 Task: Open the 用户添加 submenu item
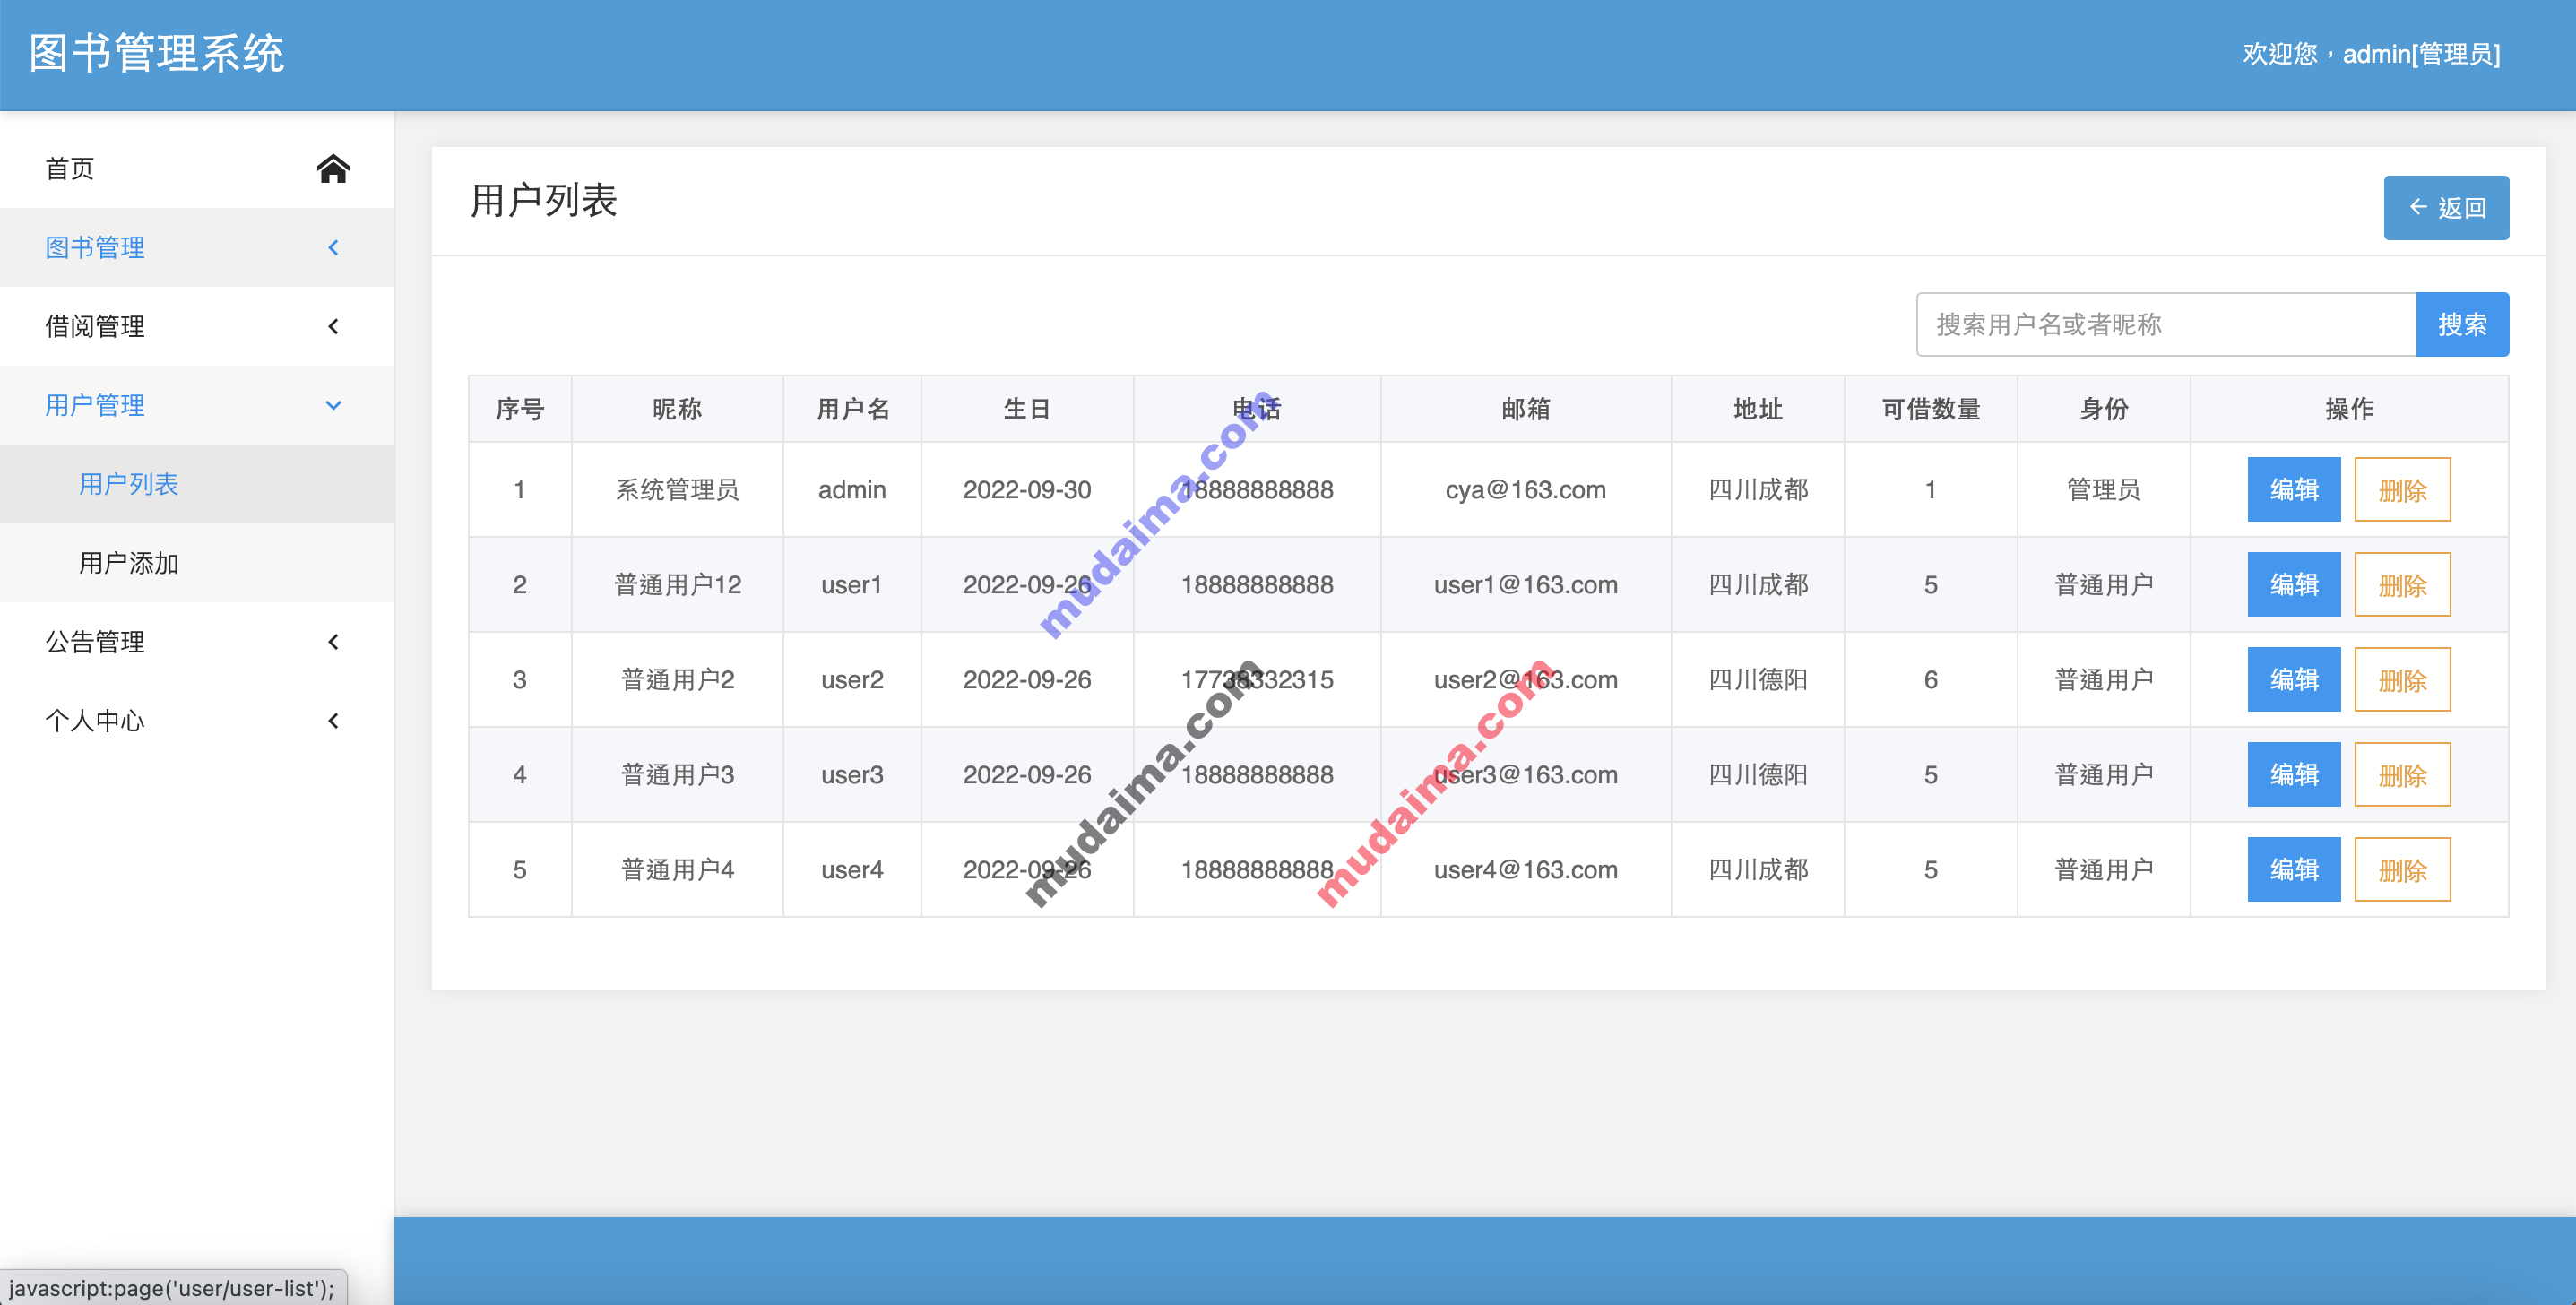(197, 563)
